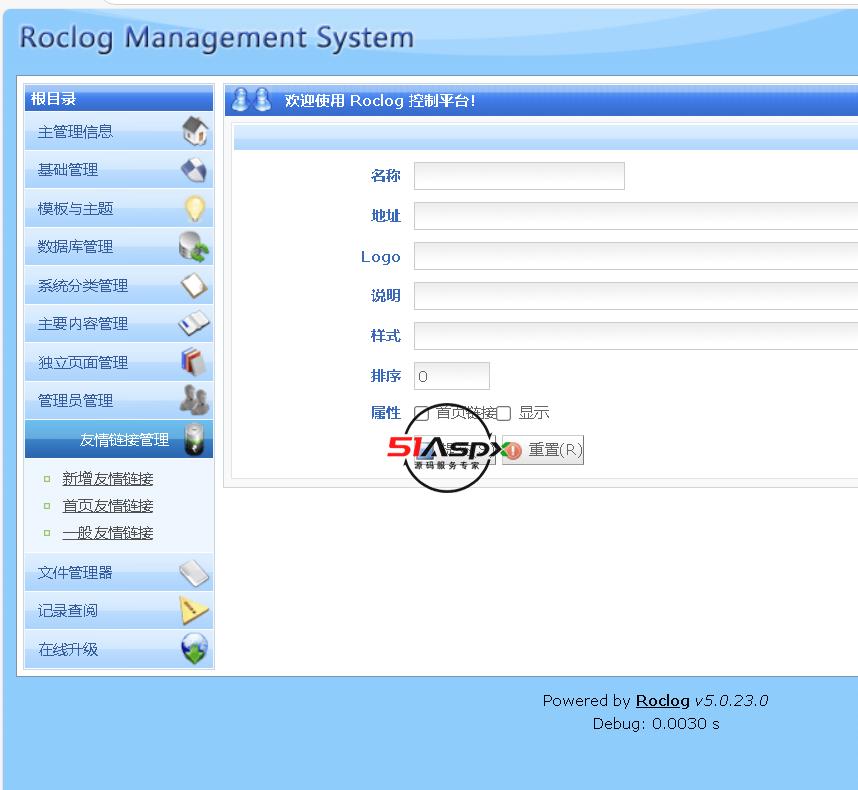This screenshot has width=858, height=790.
Task: Open the 新增友情链接 link
Action: click(108, 479)
